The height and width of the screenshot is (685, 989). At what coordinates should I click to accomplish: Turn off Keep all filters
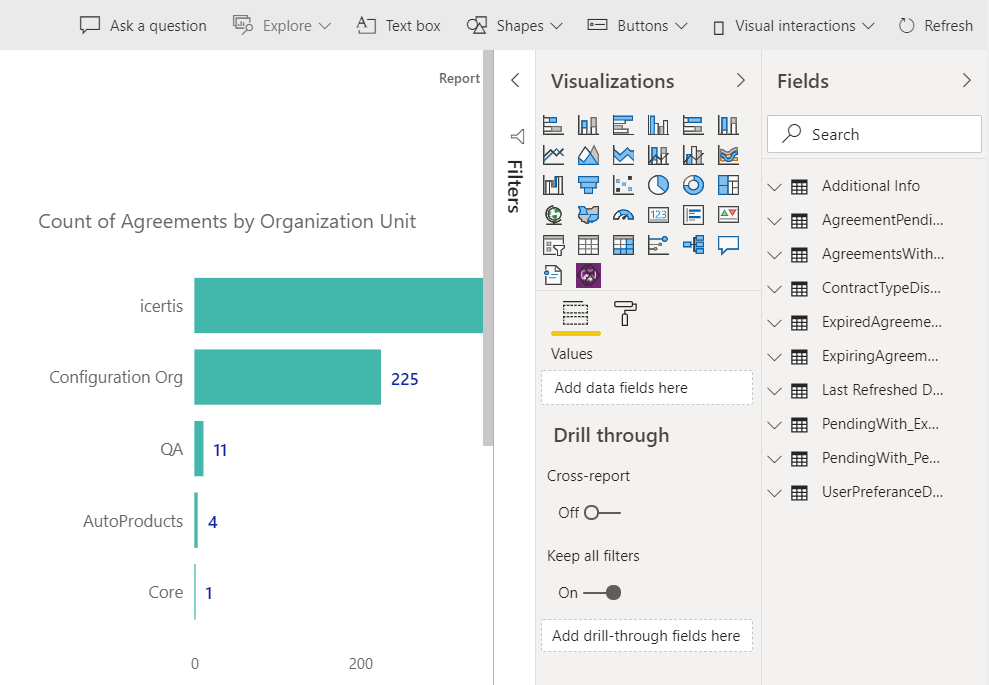tap(602, 593)
